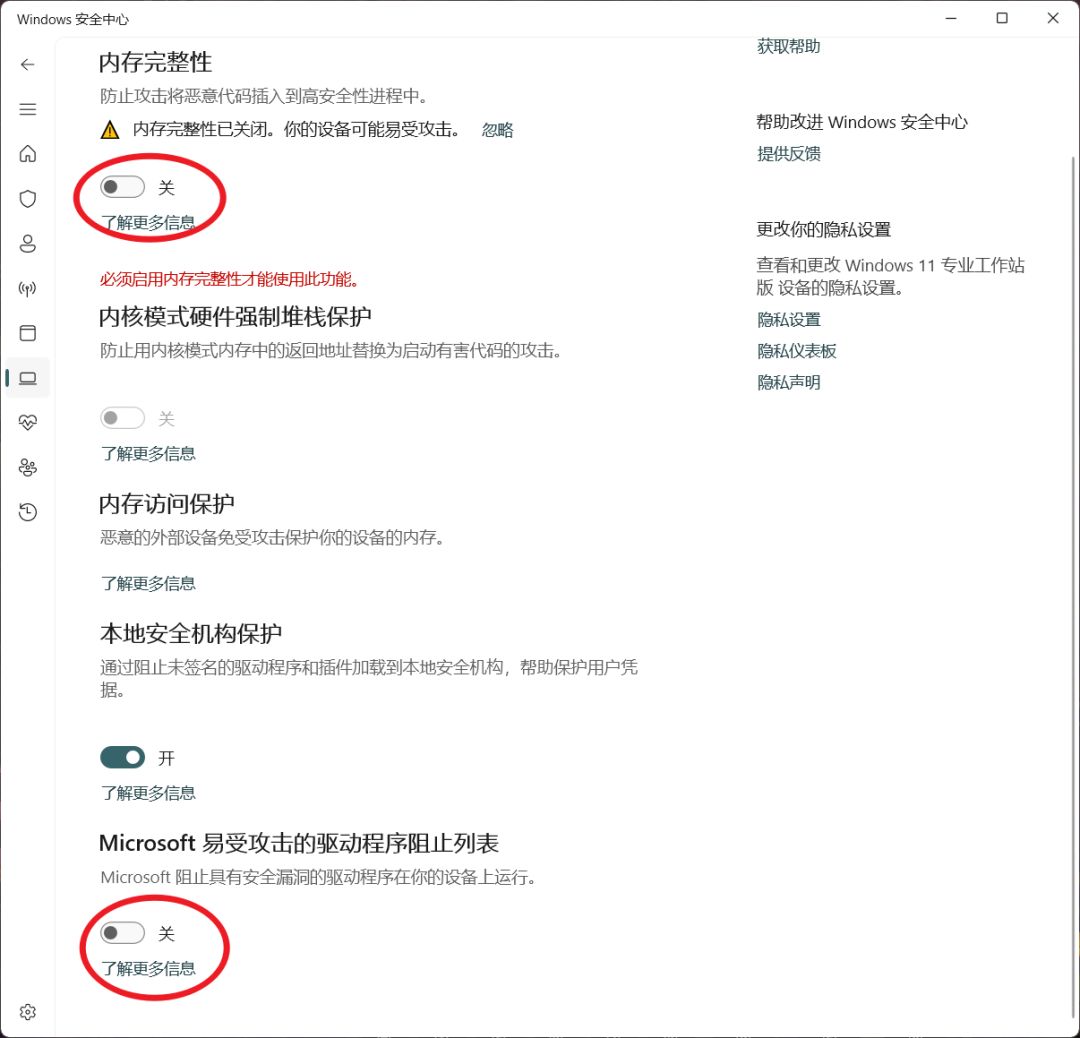
Task: Open Protection history clock icon
Action: point(28,512)
